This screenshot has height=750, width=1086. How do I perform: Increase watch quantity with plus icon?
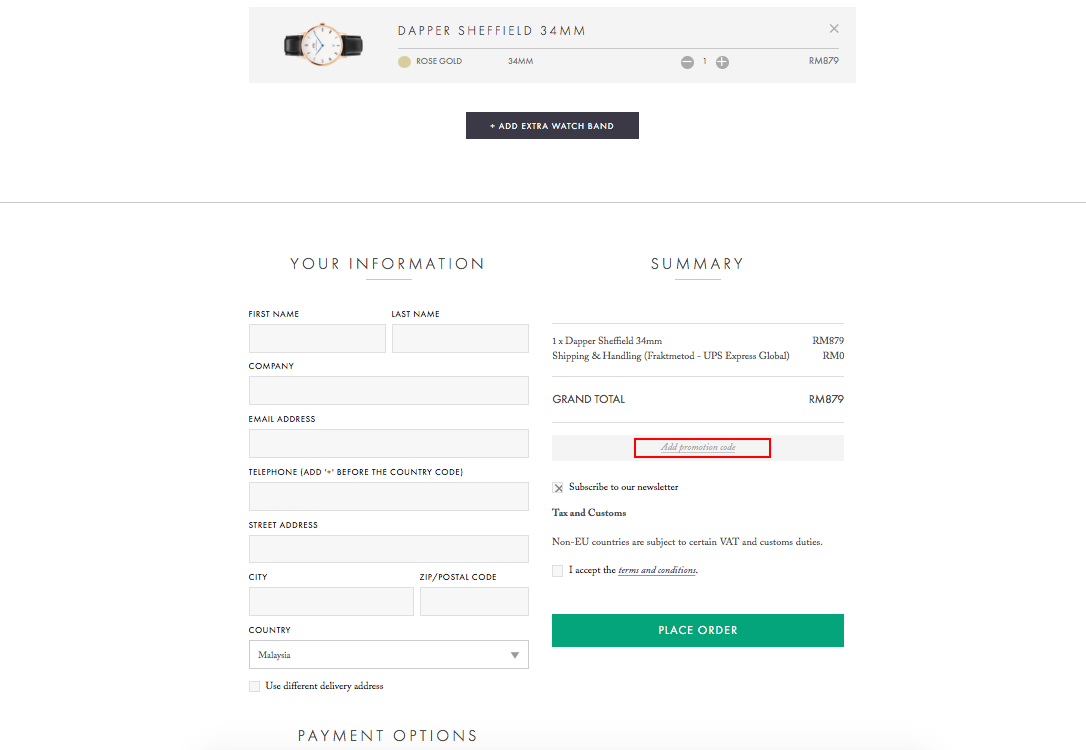722,62
